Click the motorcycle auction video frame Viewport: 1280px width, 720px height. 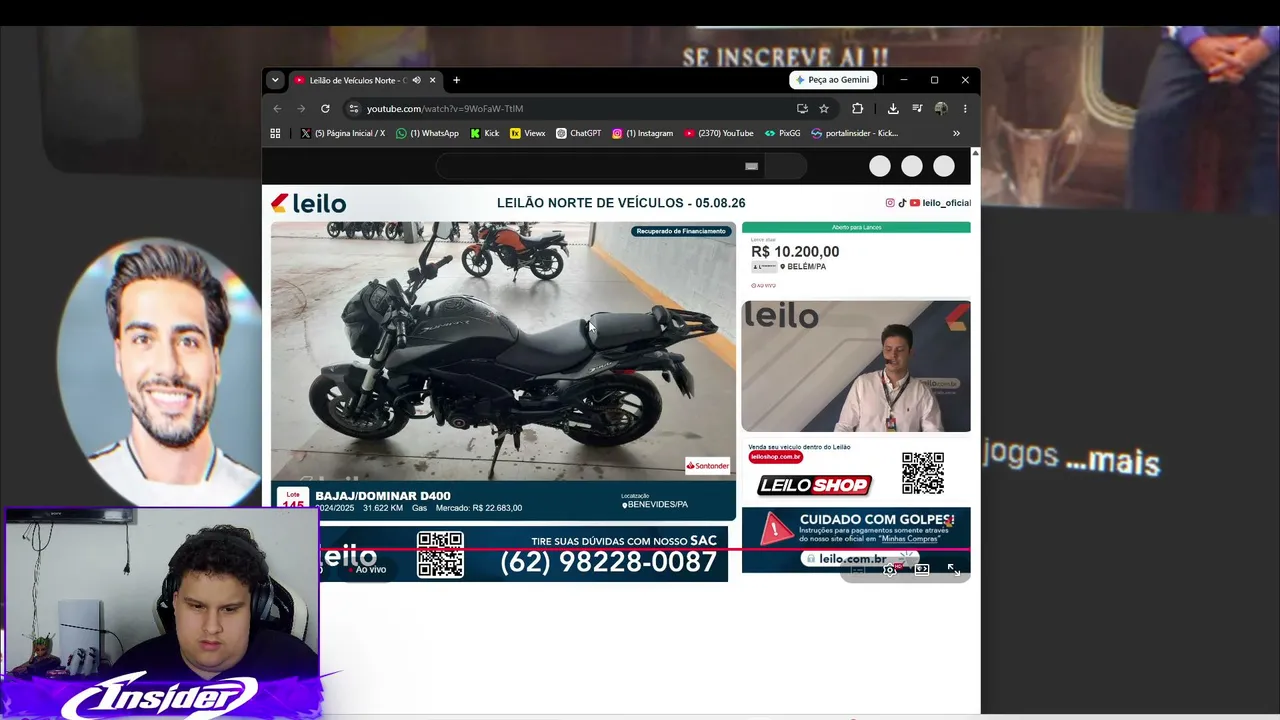point(503,351)
